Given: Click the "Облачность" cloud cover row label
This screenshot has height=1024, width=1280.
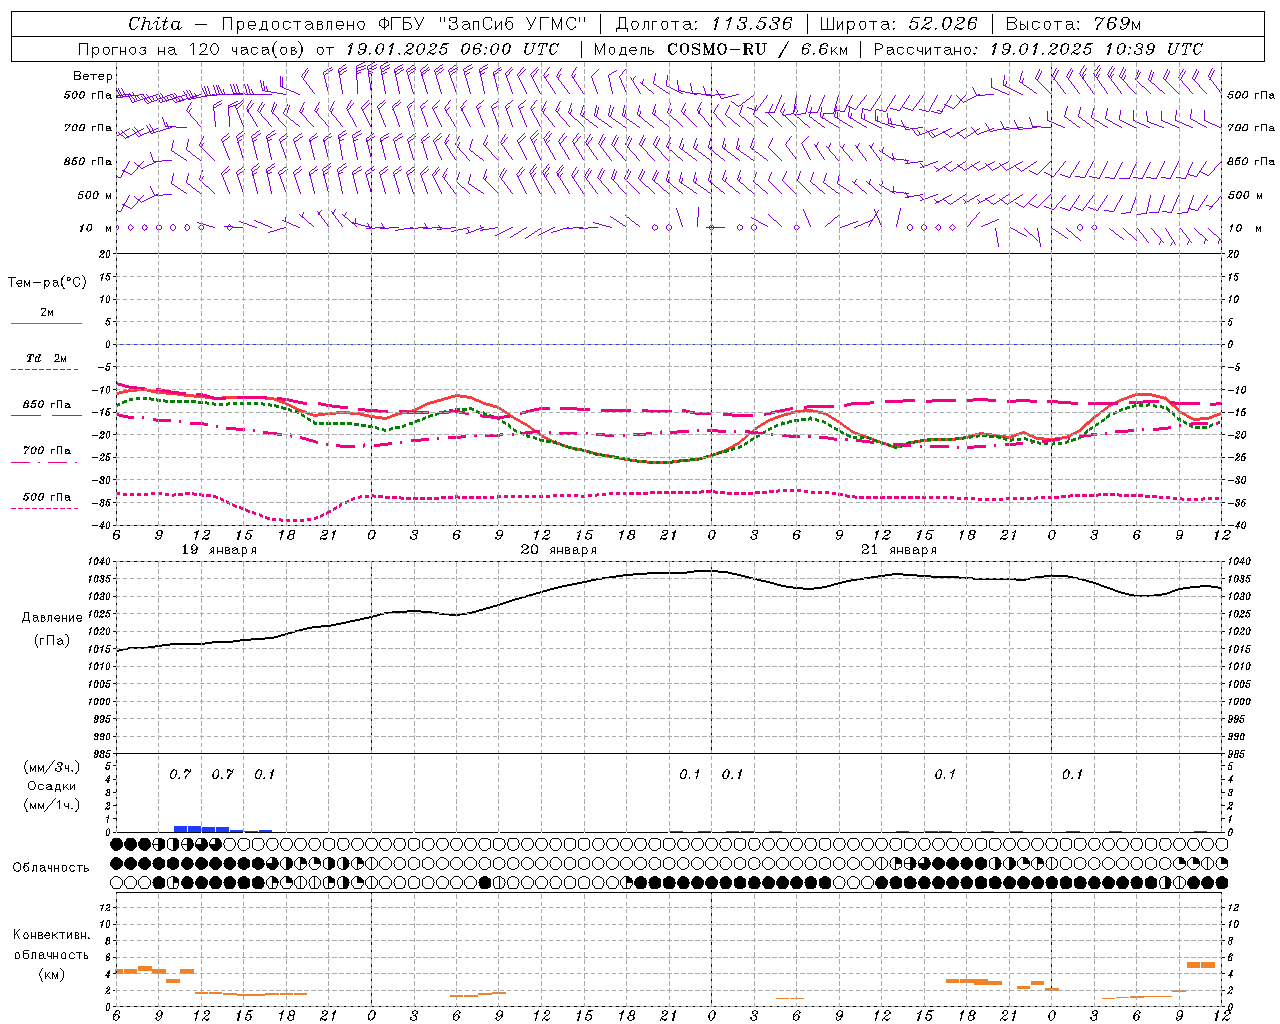Looking at the screenshot, I should coord(51,868).
